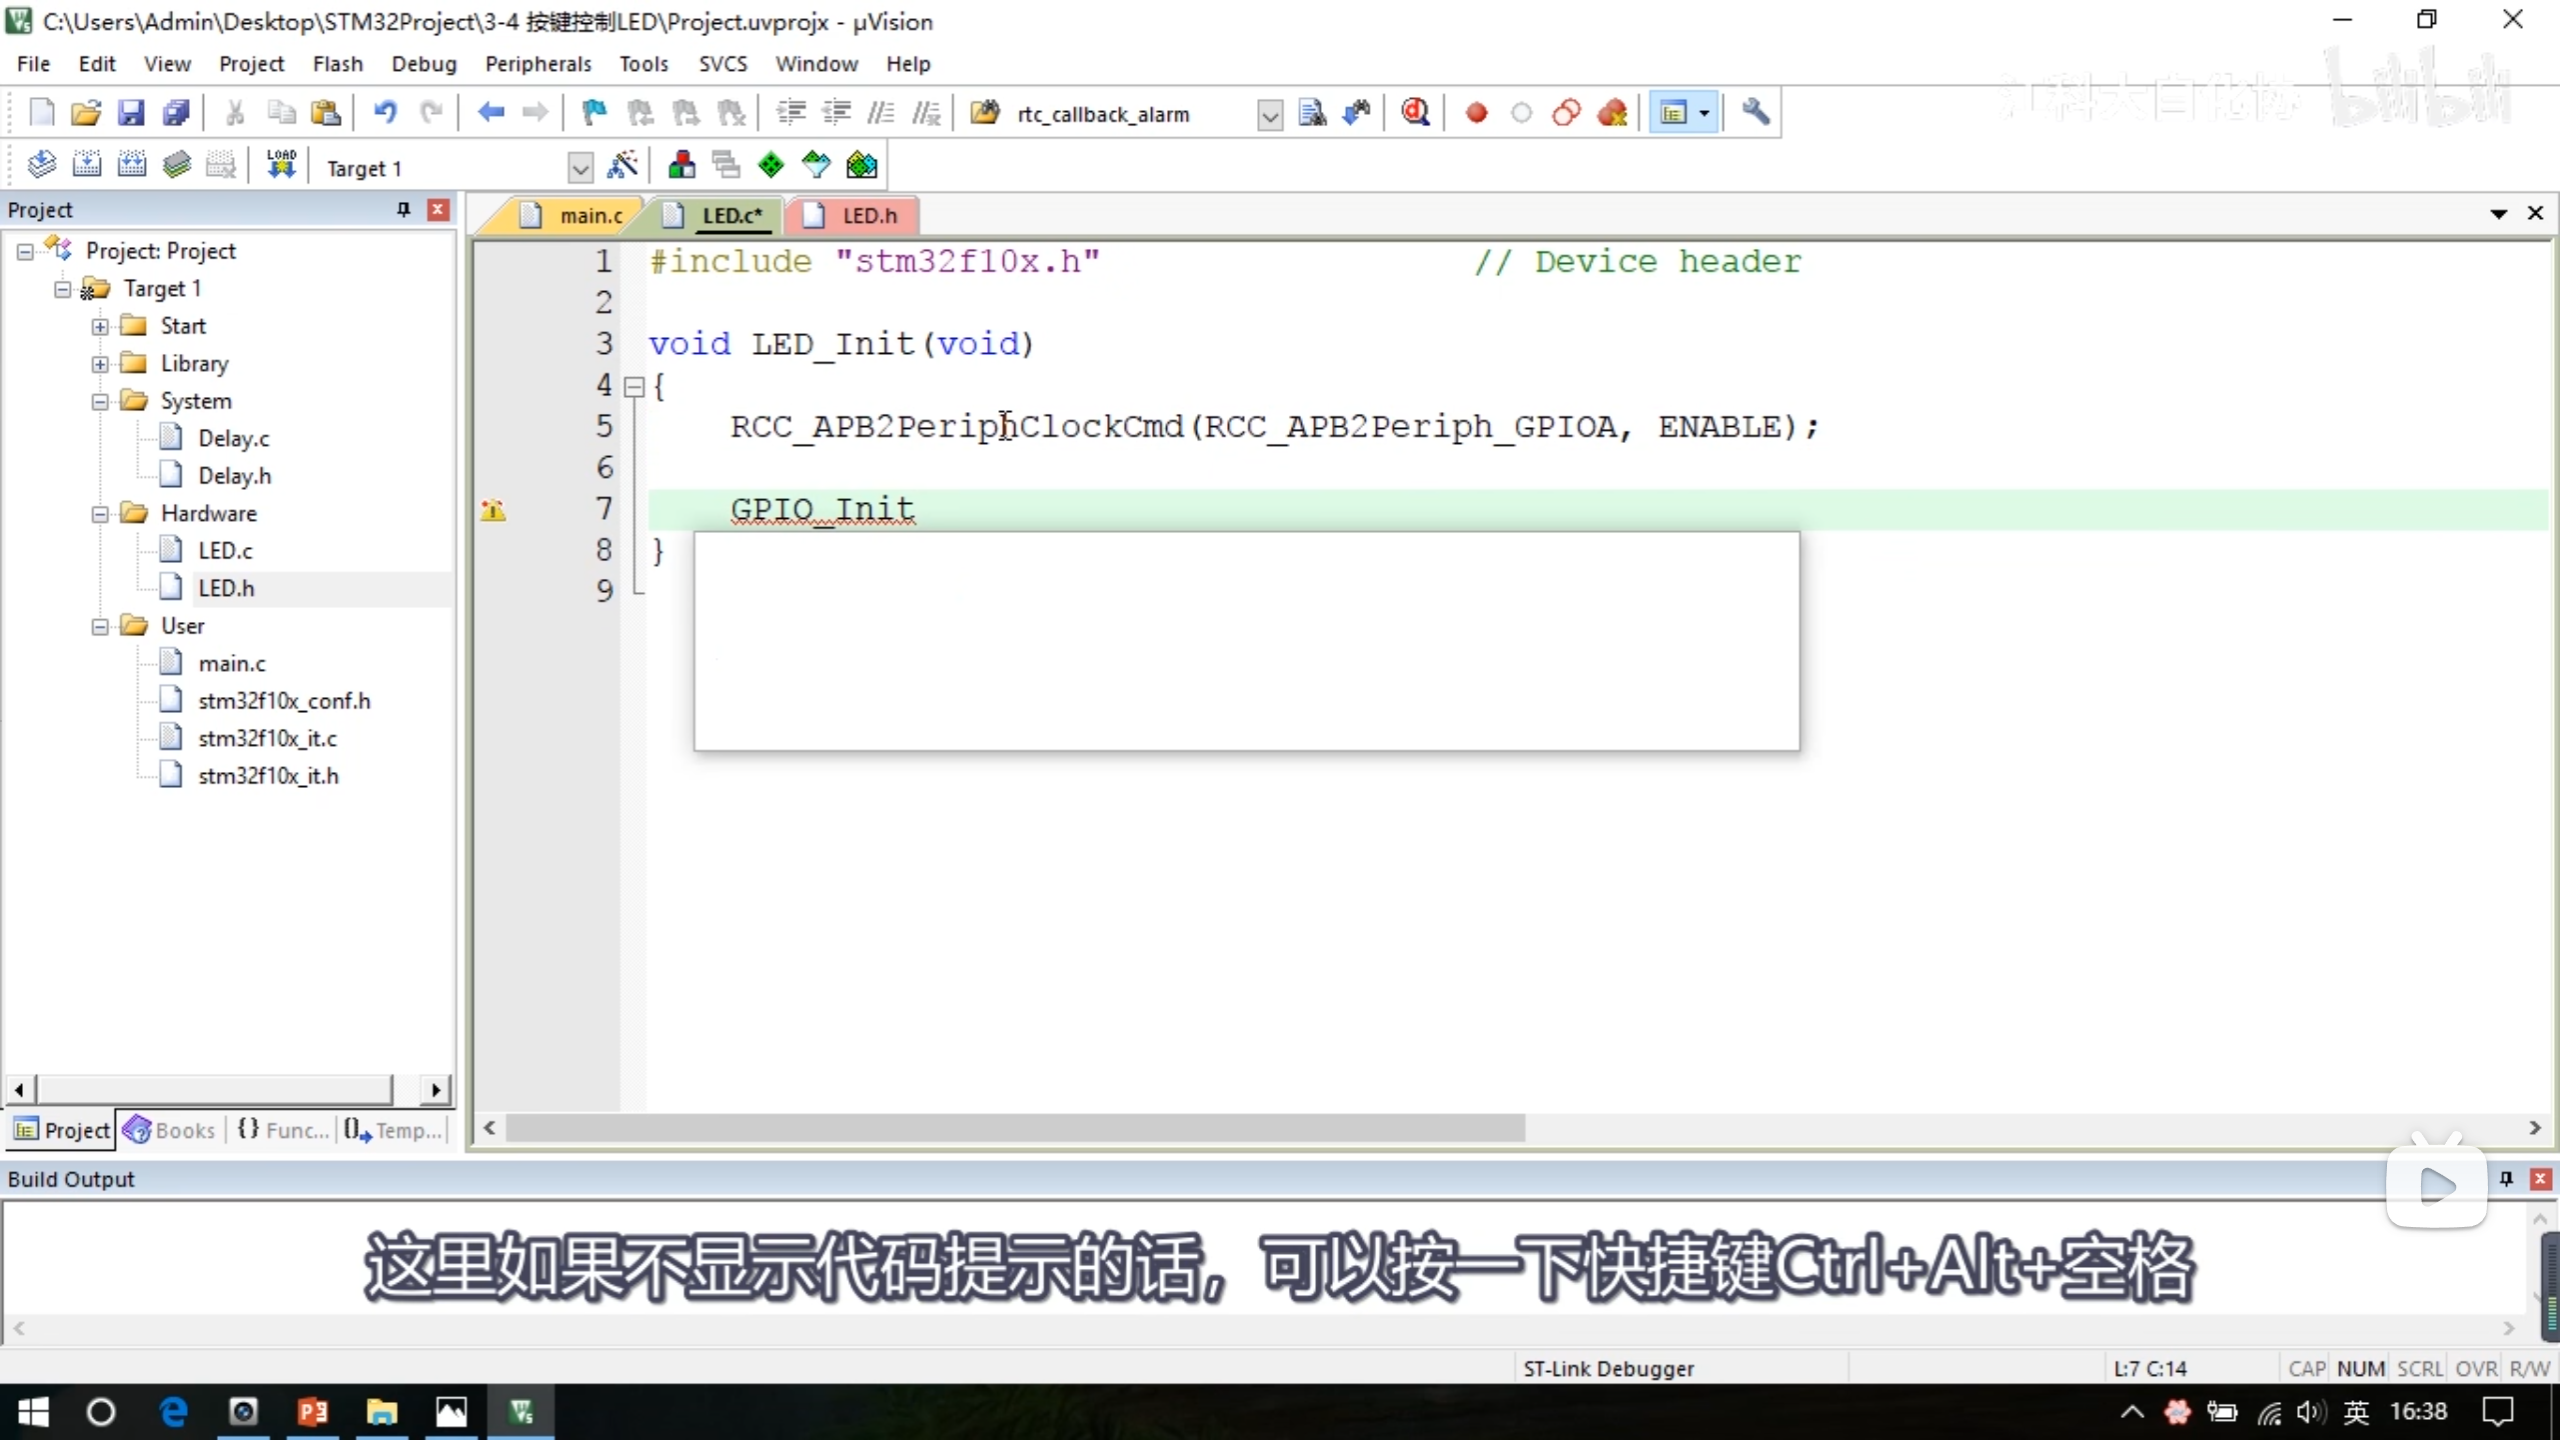The width and height of the screenshot is (2560, 1440).
Task: Toggle the bookmark flag icon
Action: [x=594, y=112]
